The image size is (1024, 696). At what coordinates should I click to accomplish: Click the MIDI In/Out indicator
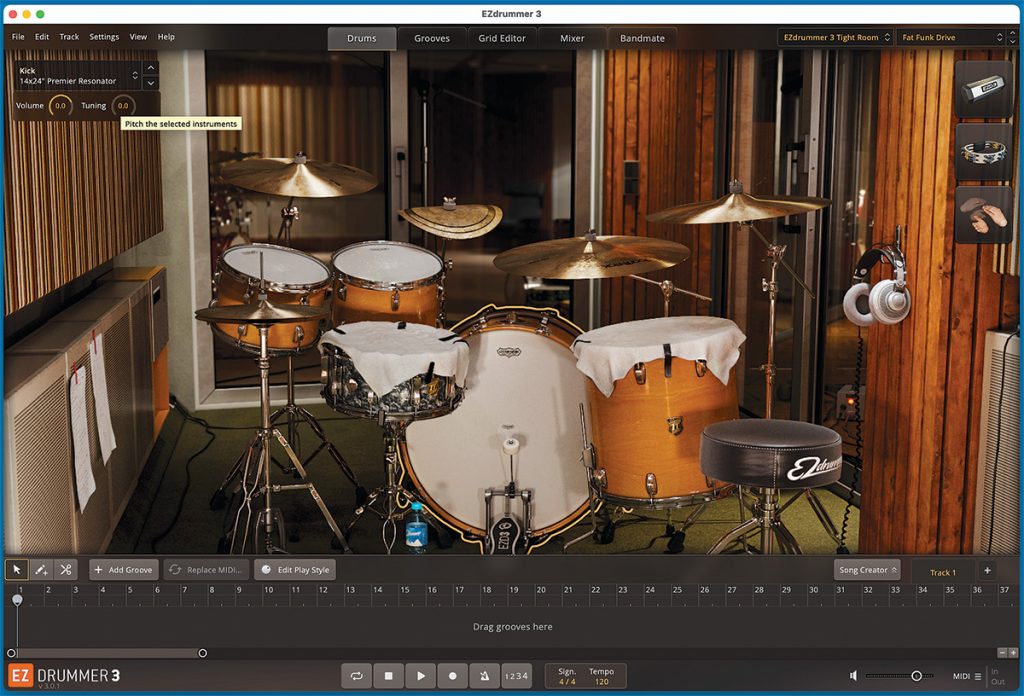998,676
